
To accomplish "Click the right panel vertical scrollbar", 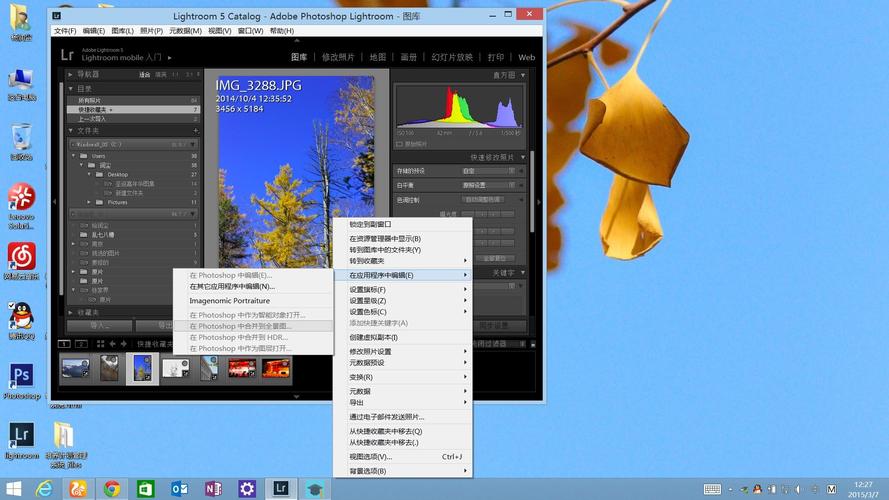I will click(532, 193).
